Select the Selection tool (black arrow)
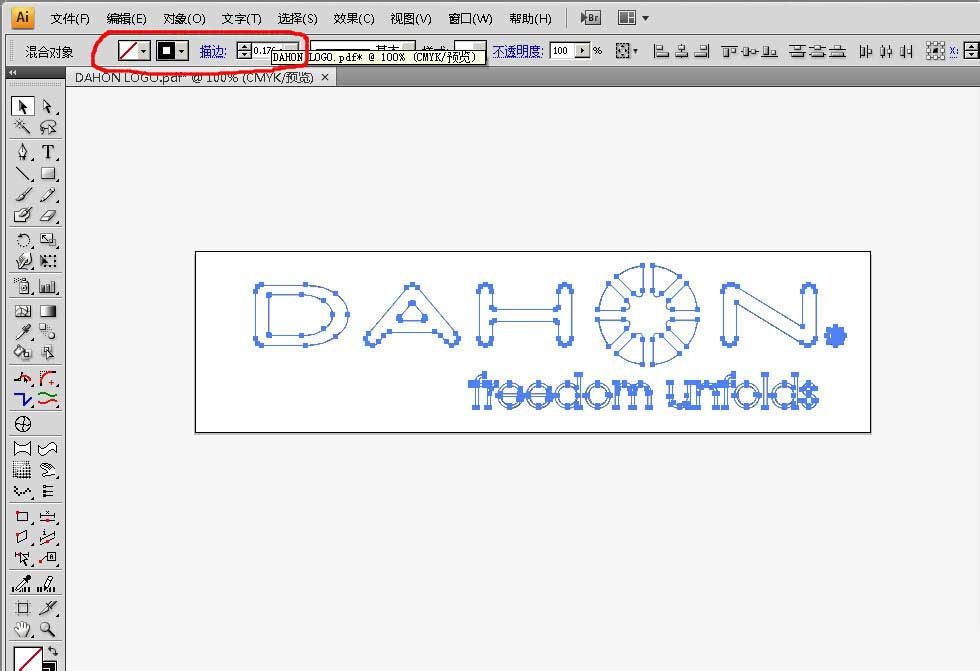Screen dimensions: 980x671 (22, 106)
